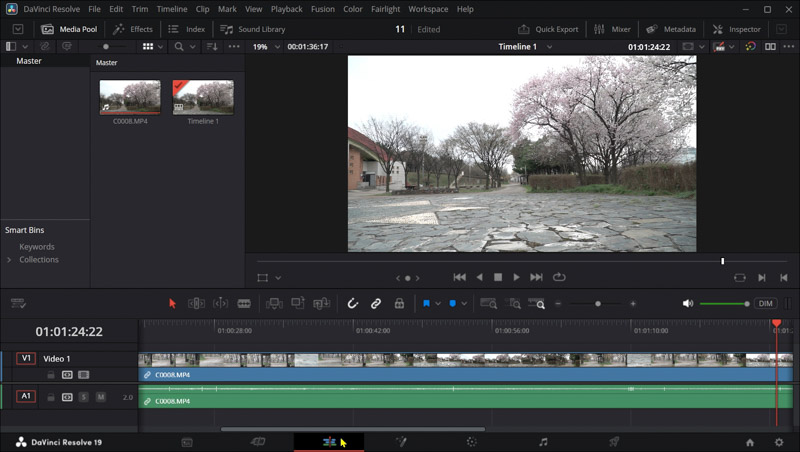Click Stop playback button
800x452 pixels.
[x=498, y=277]
